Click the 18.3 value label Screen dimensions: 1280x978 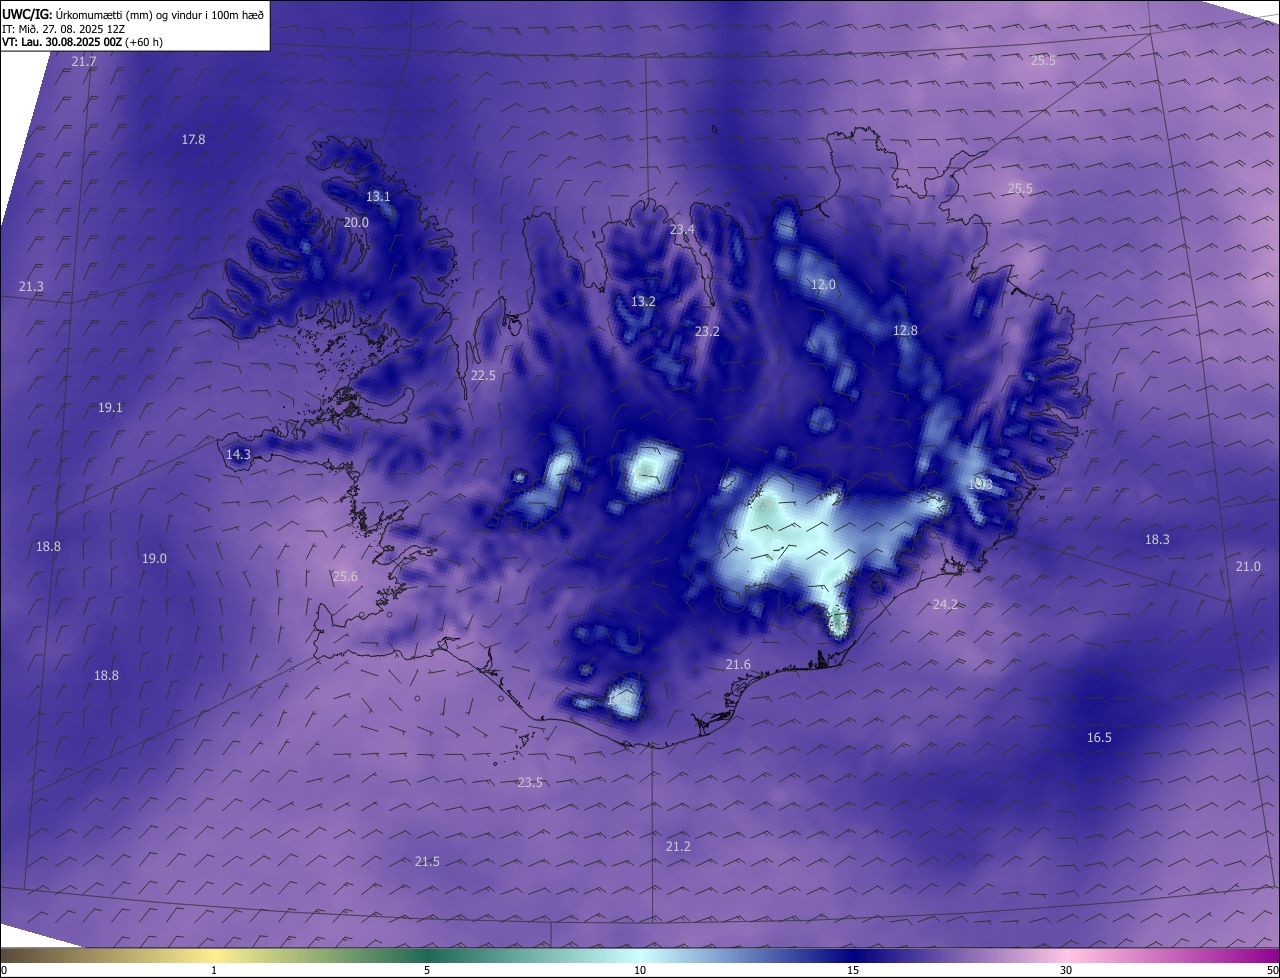point(1157,540)
